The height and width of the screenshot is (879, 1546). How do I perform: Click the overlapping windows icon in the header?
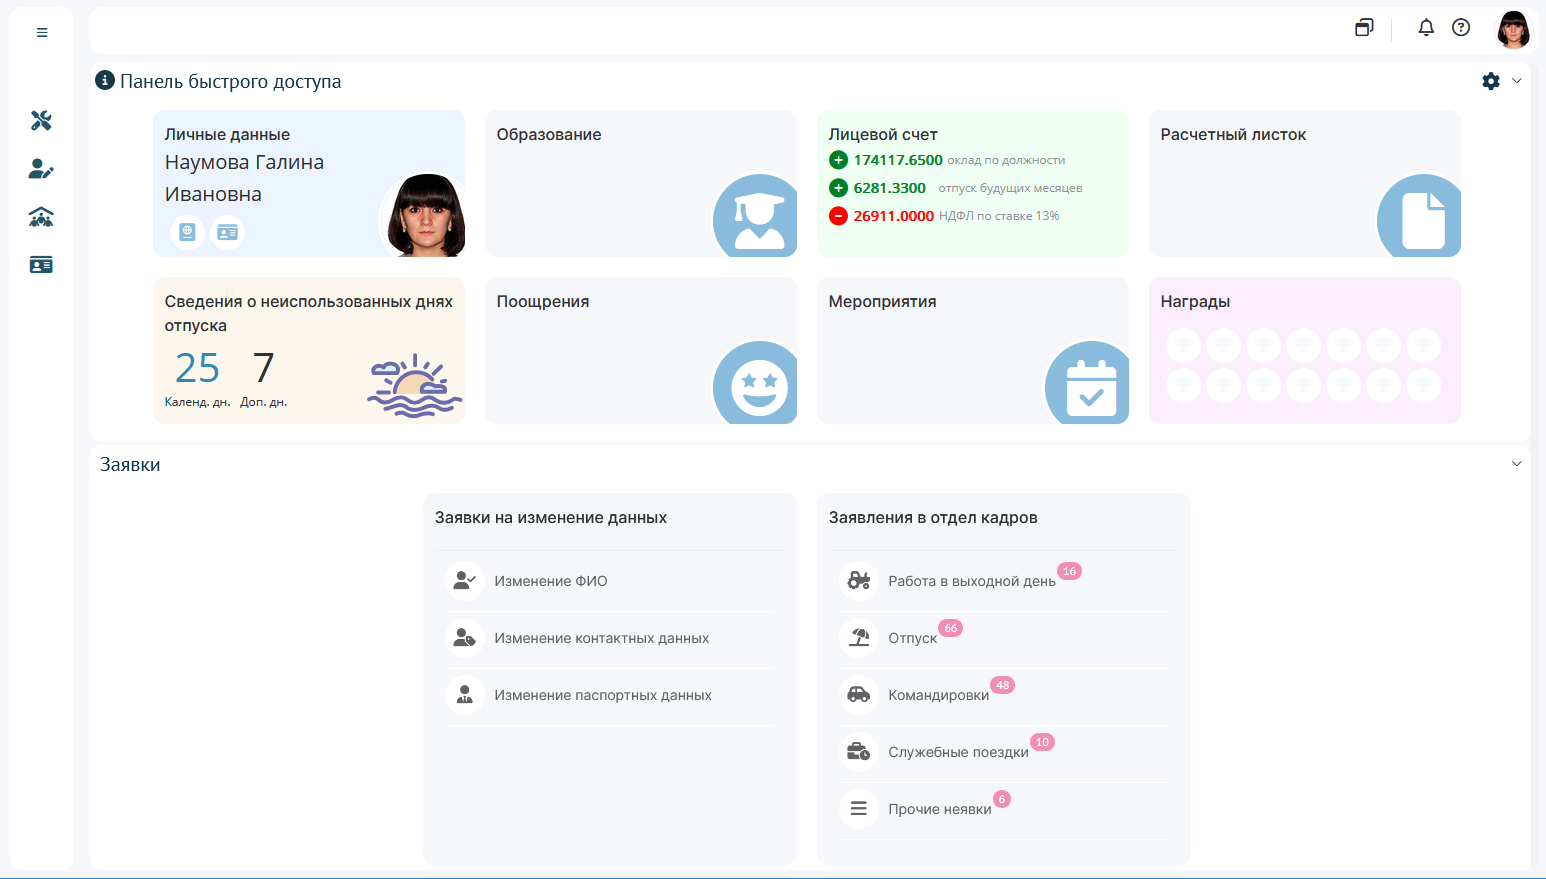[1364, 28]
